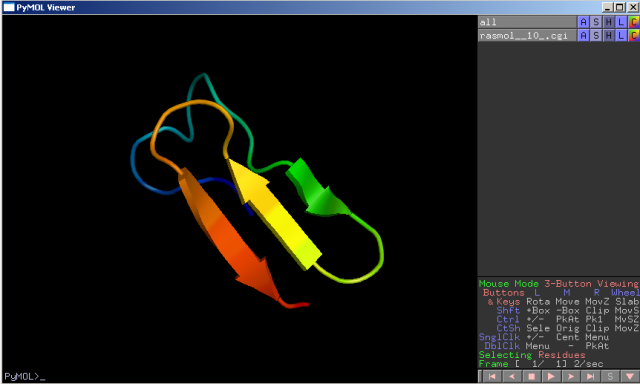Toggle the all objects entry

[x=527, y=22]
